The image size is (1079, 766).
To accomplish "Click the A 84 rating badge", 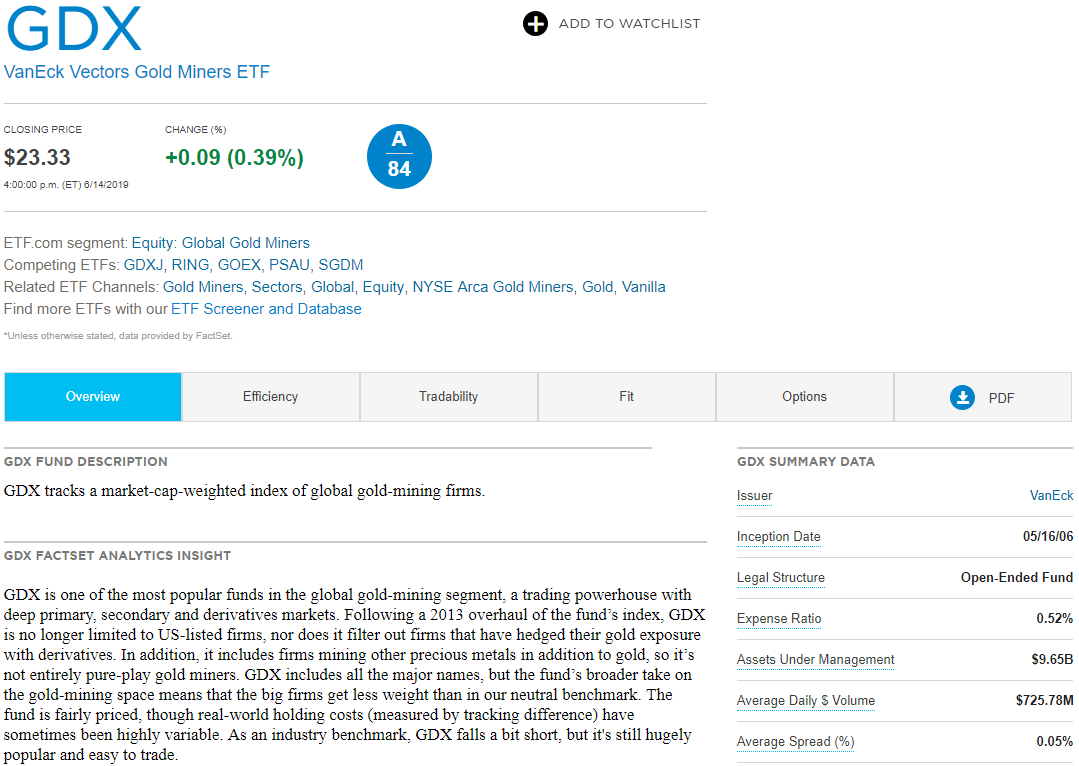I will (x=399, y=156).
